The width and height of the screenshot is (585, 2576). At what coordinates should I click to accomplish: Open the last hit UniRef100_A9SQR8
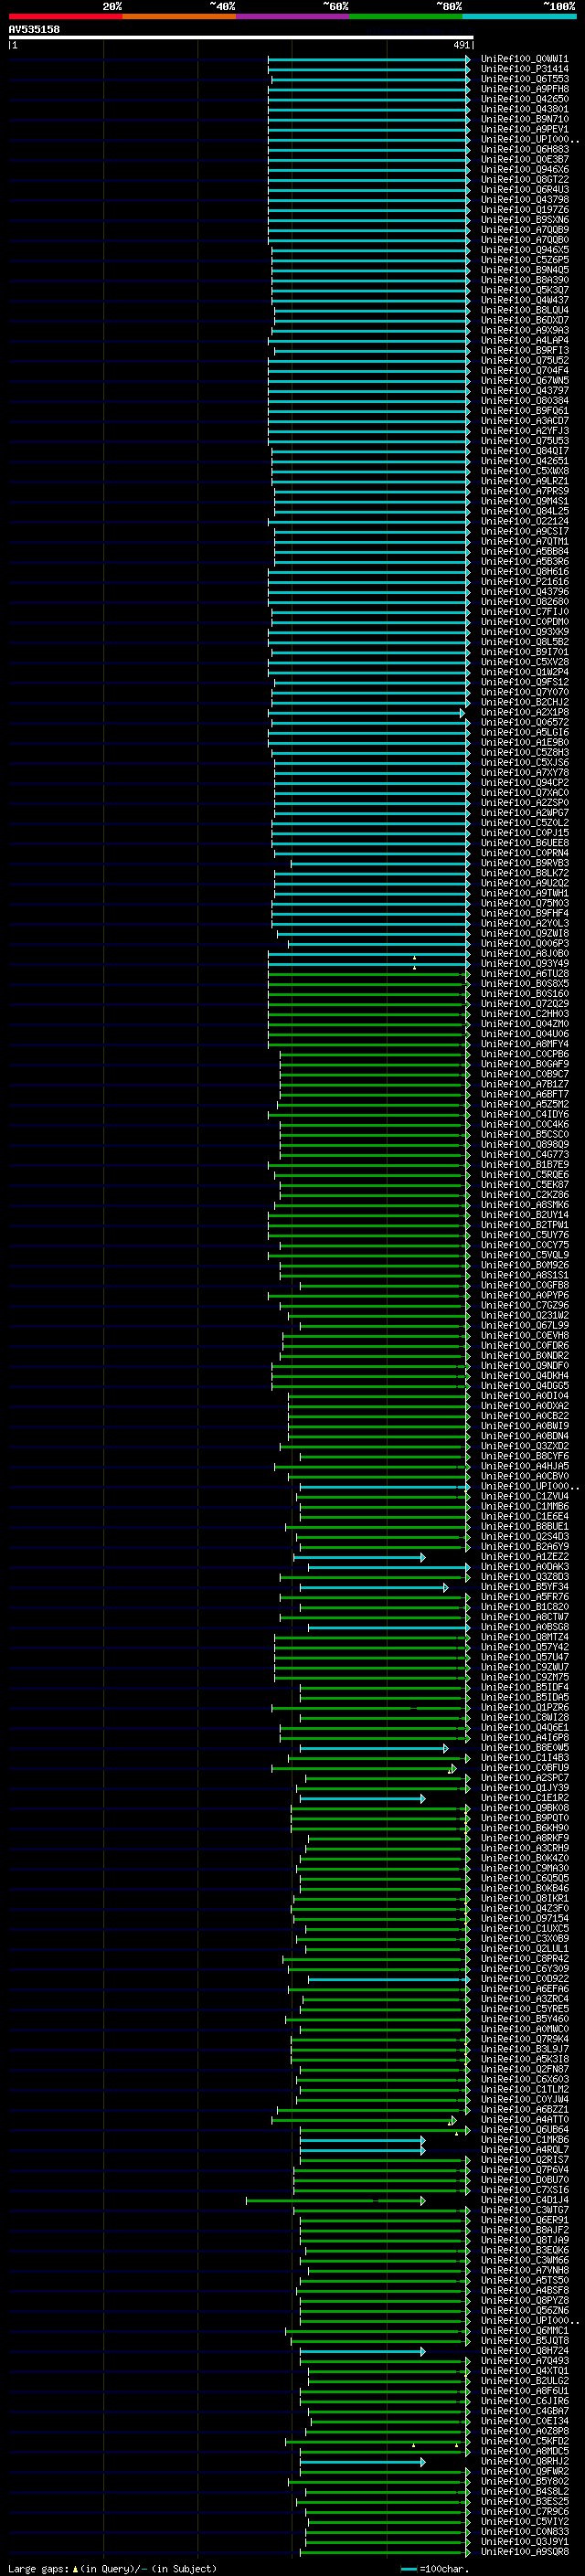click(x=524, y=2551)
